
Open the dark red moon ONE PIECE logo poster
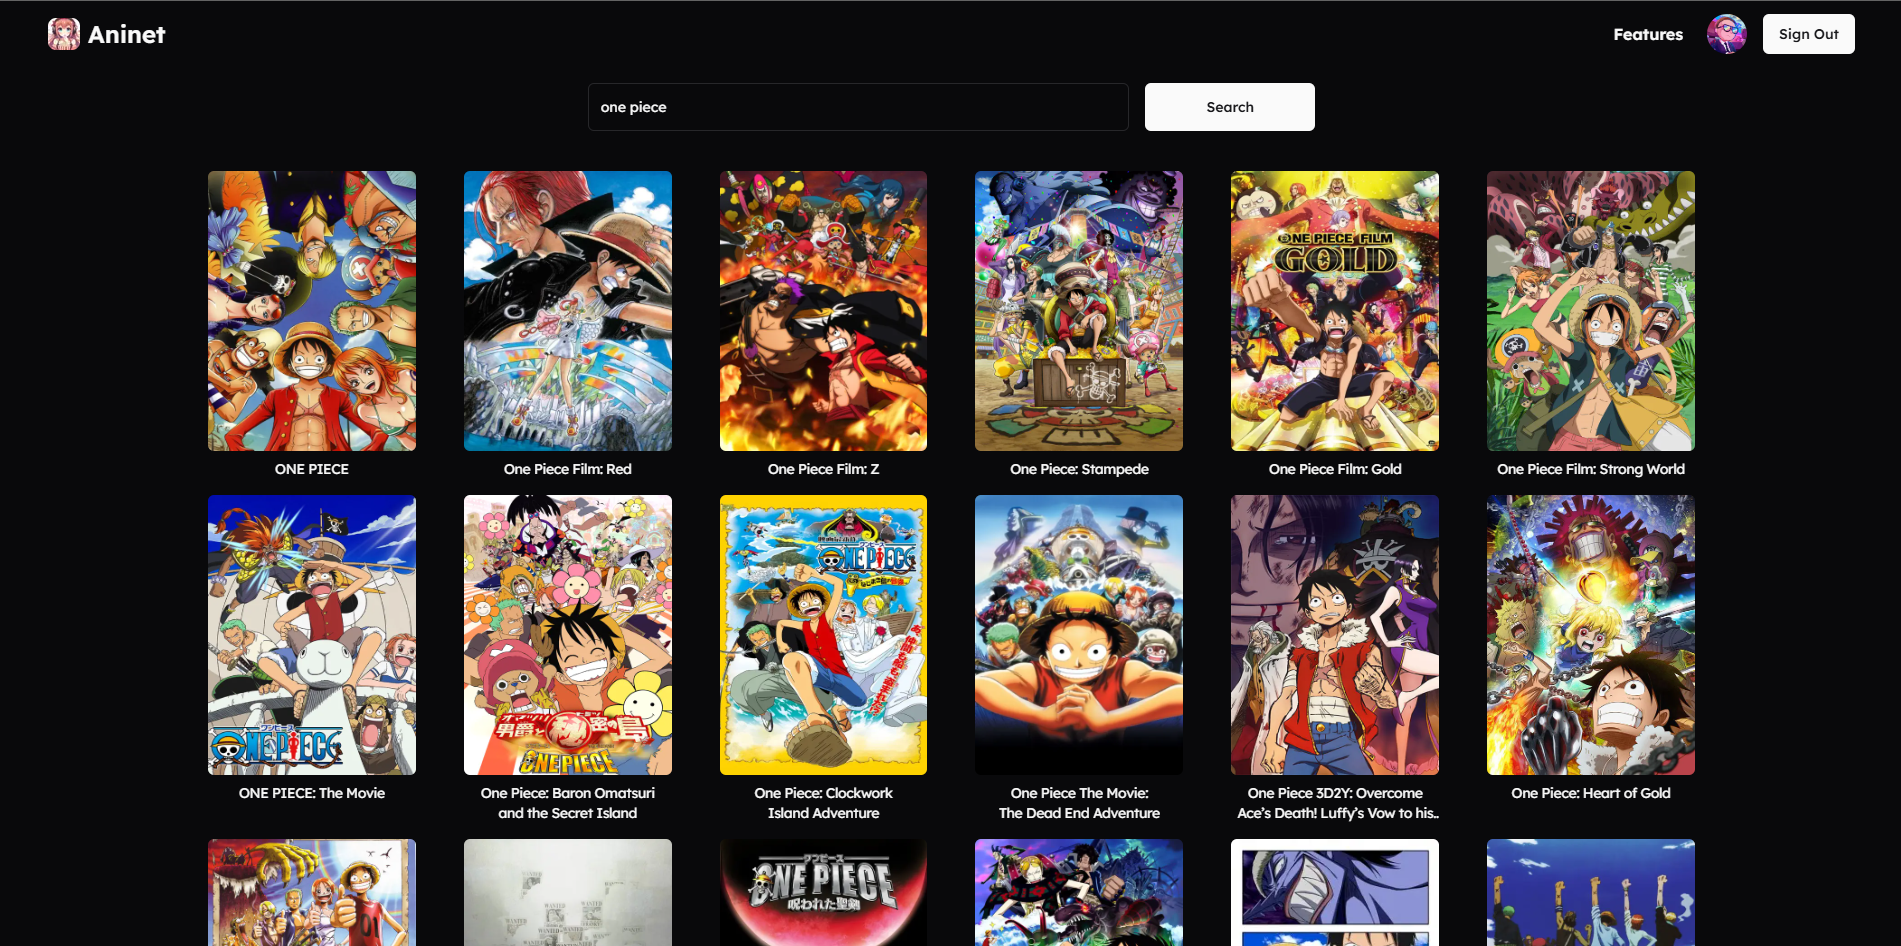823,892
